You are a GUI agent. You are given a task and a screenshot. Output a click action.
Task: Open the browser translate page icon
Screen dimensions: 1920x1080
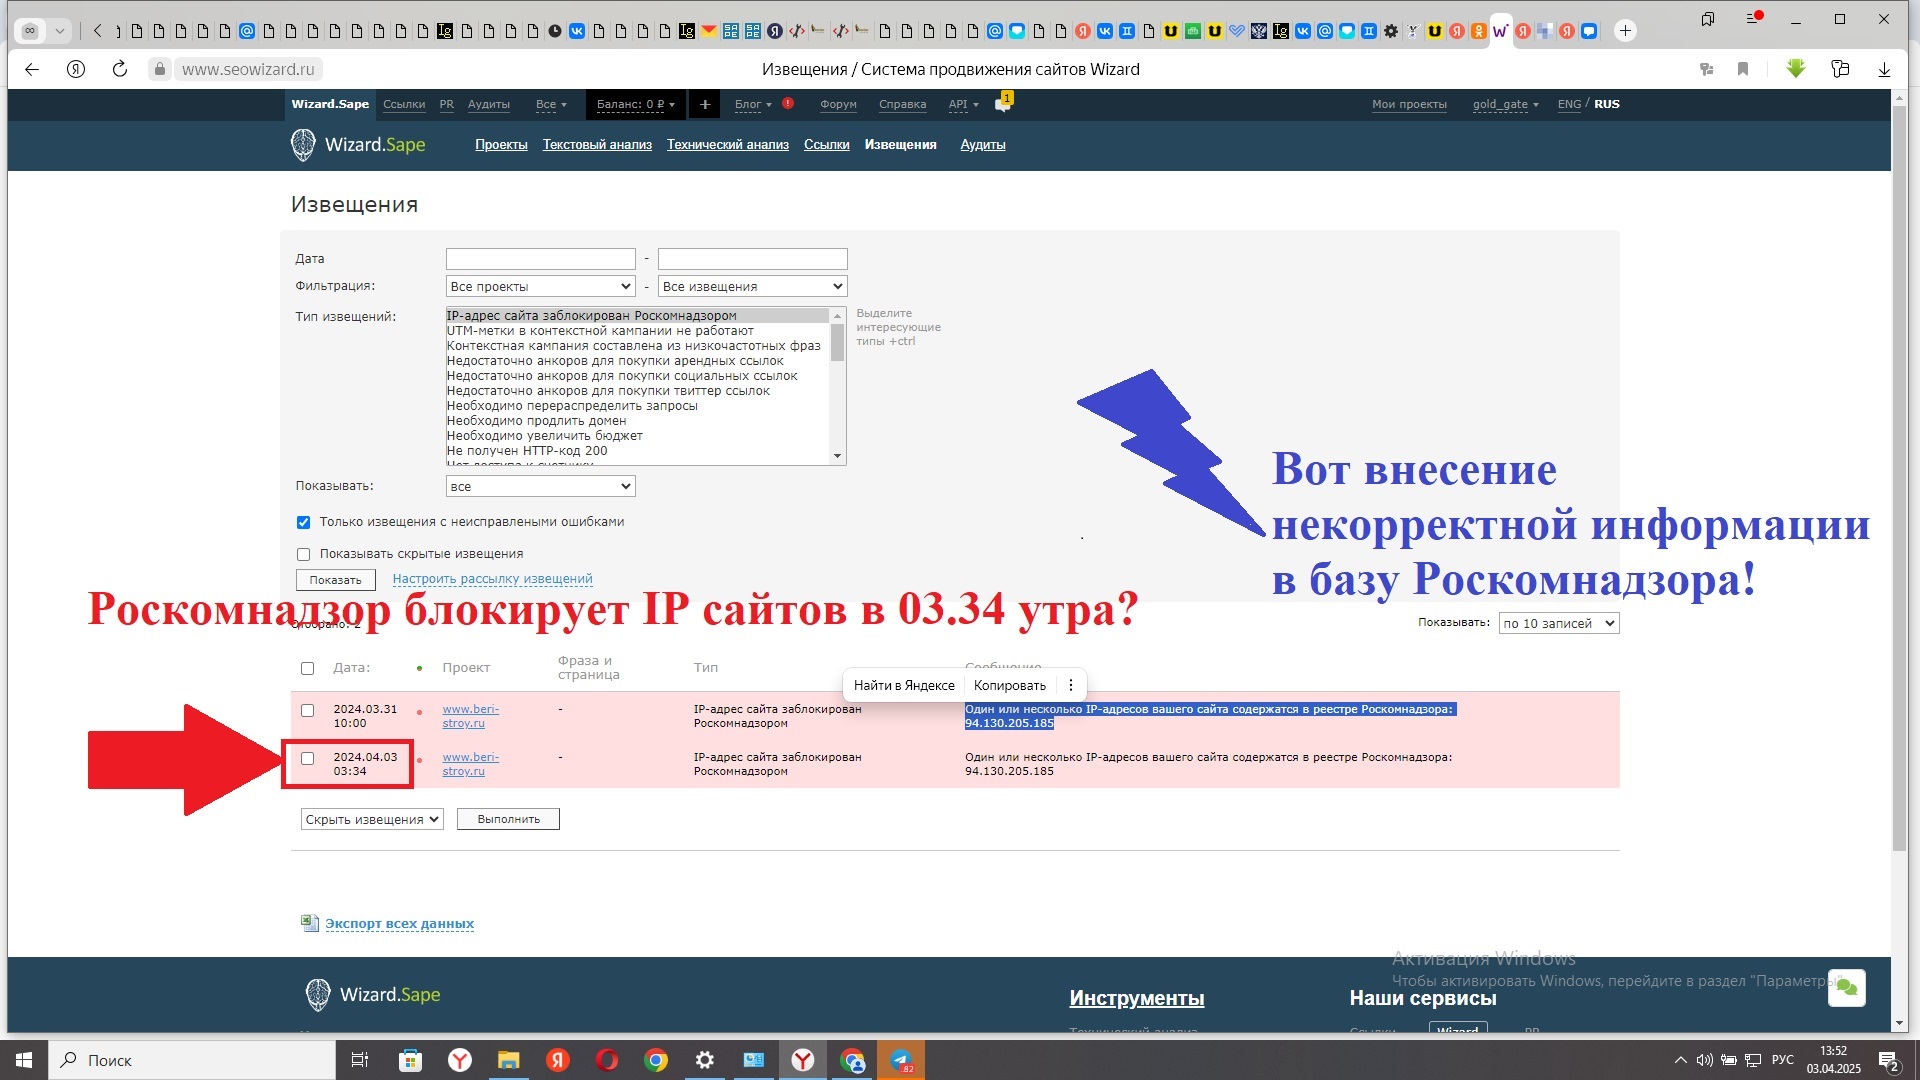(x=1706, y=69)
